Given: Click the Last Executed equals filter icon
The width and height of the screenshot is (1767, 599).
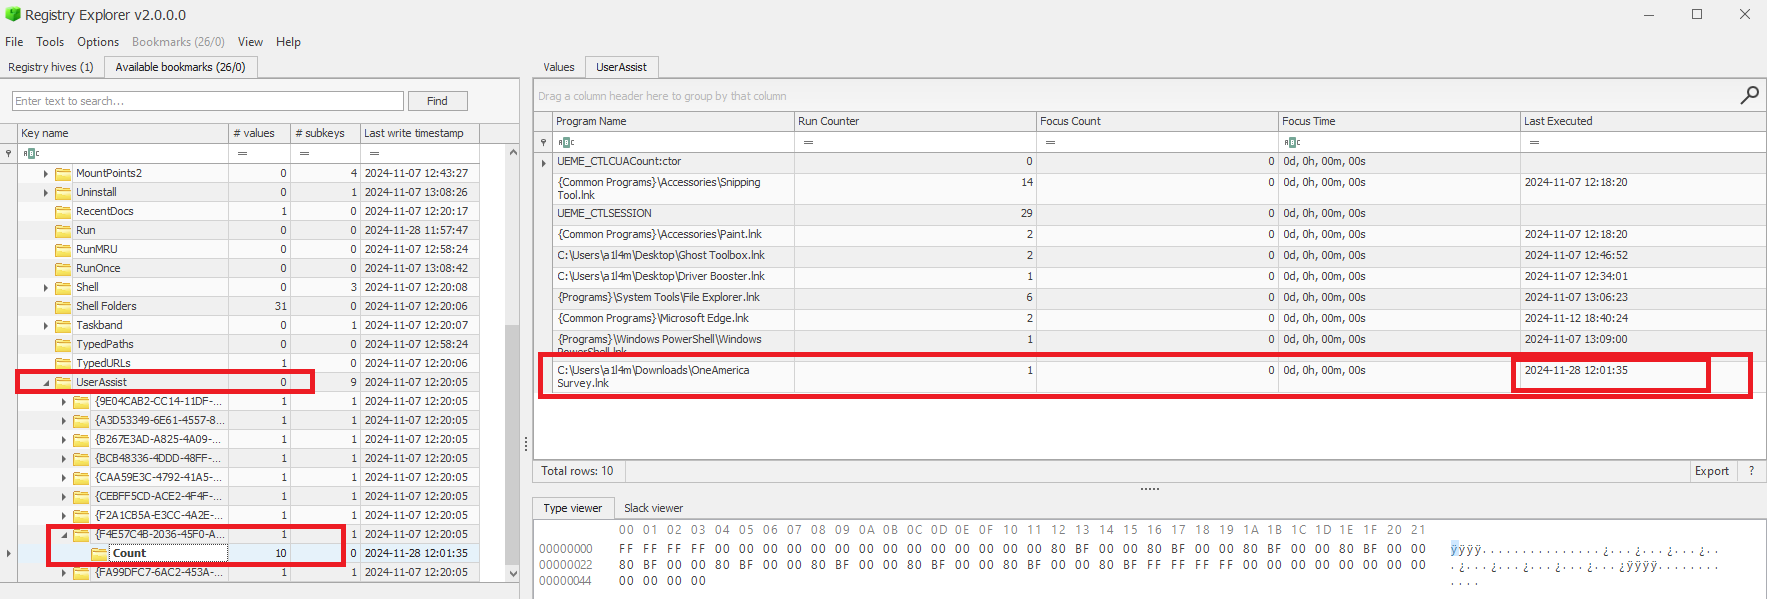Looking at the screenshot, I should [1534, 142].
